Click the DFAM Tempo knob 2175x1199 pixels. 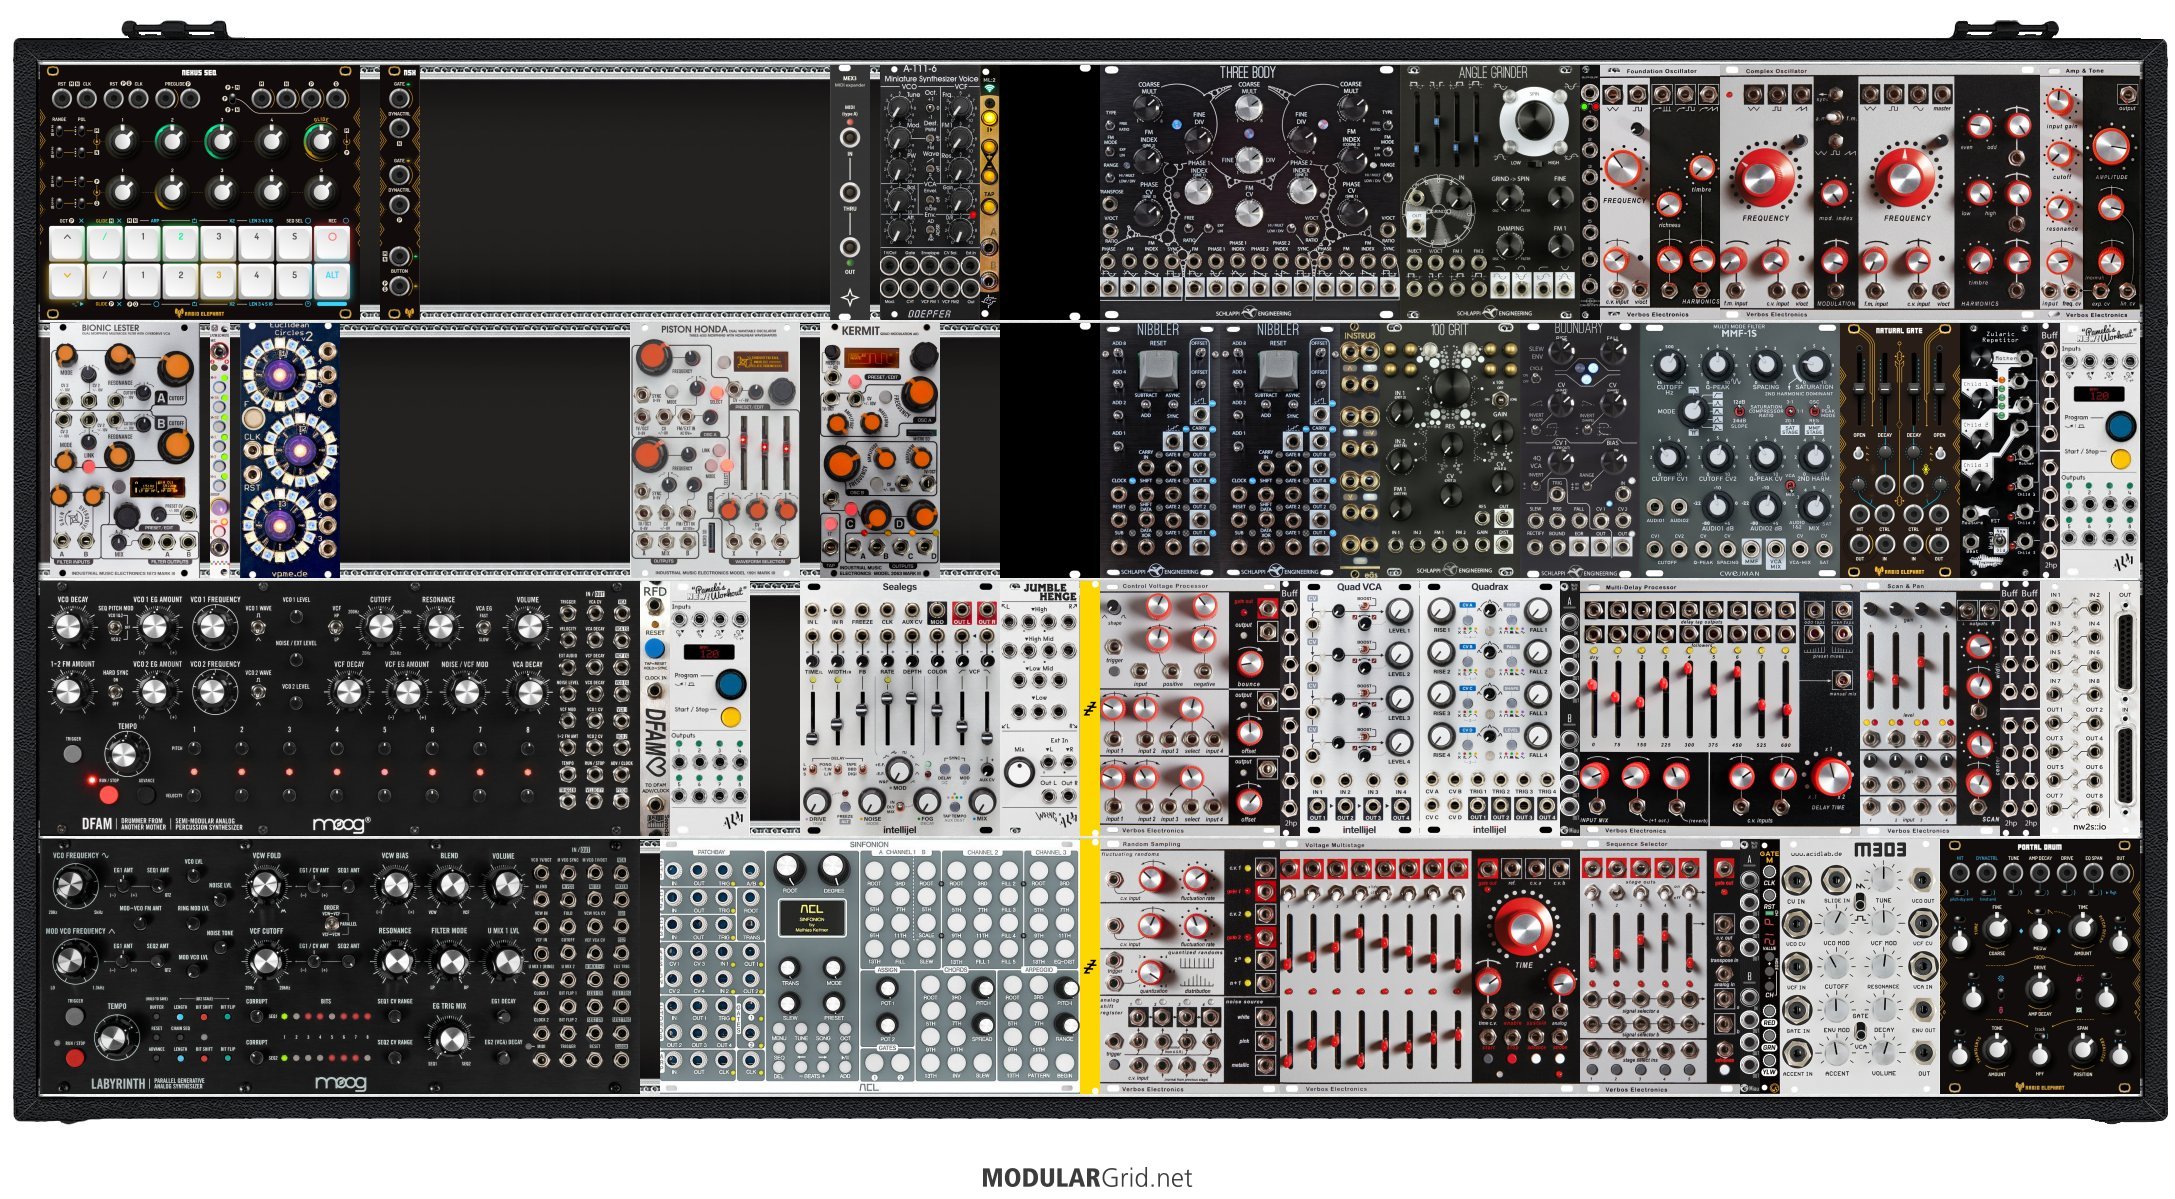(x=125, y=755)
